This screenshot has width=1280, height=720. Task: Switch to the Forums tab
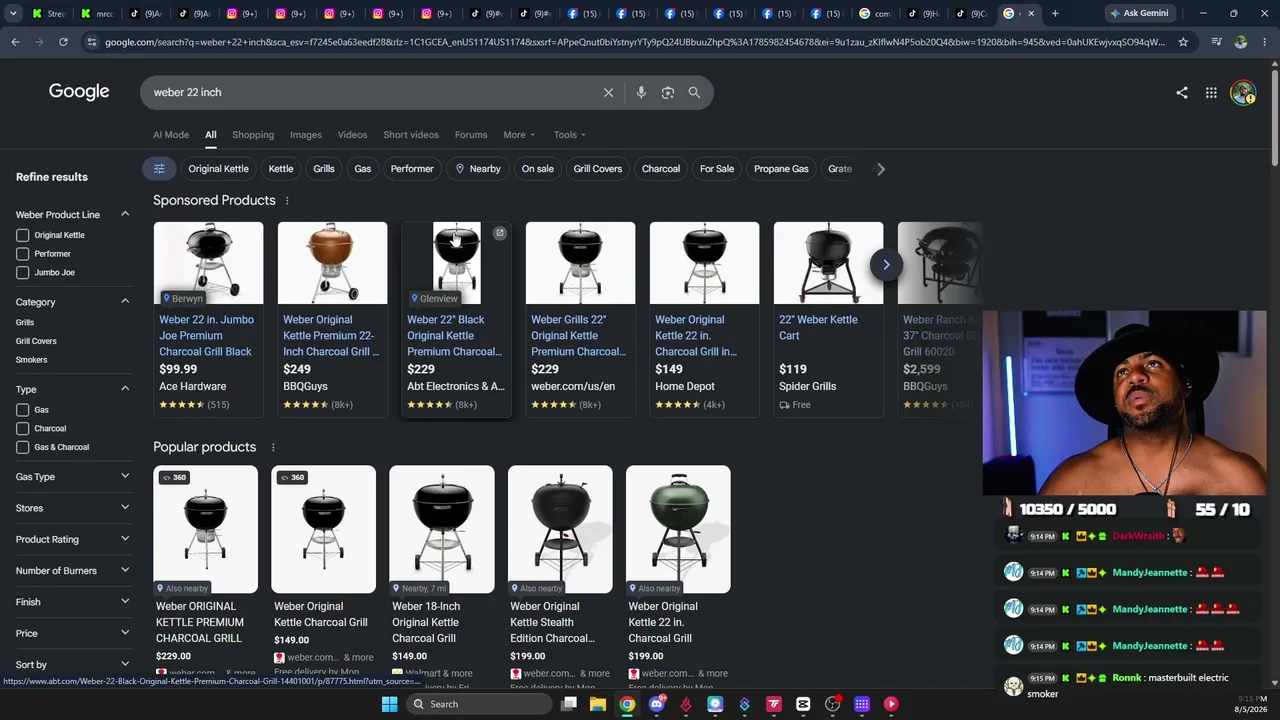point(471,135)
